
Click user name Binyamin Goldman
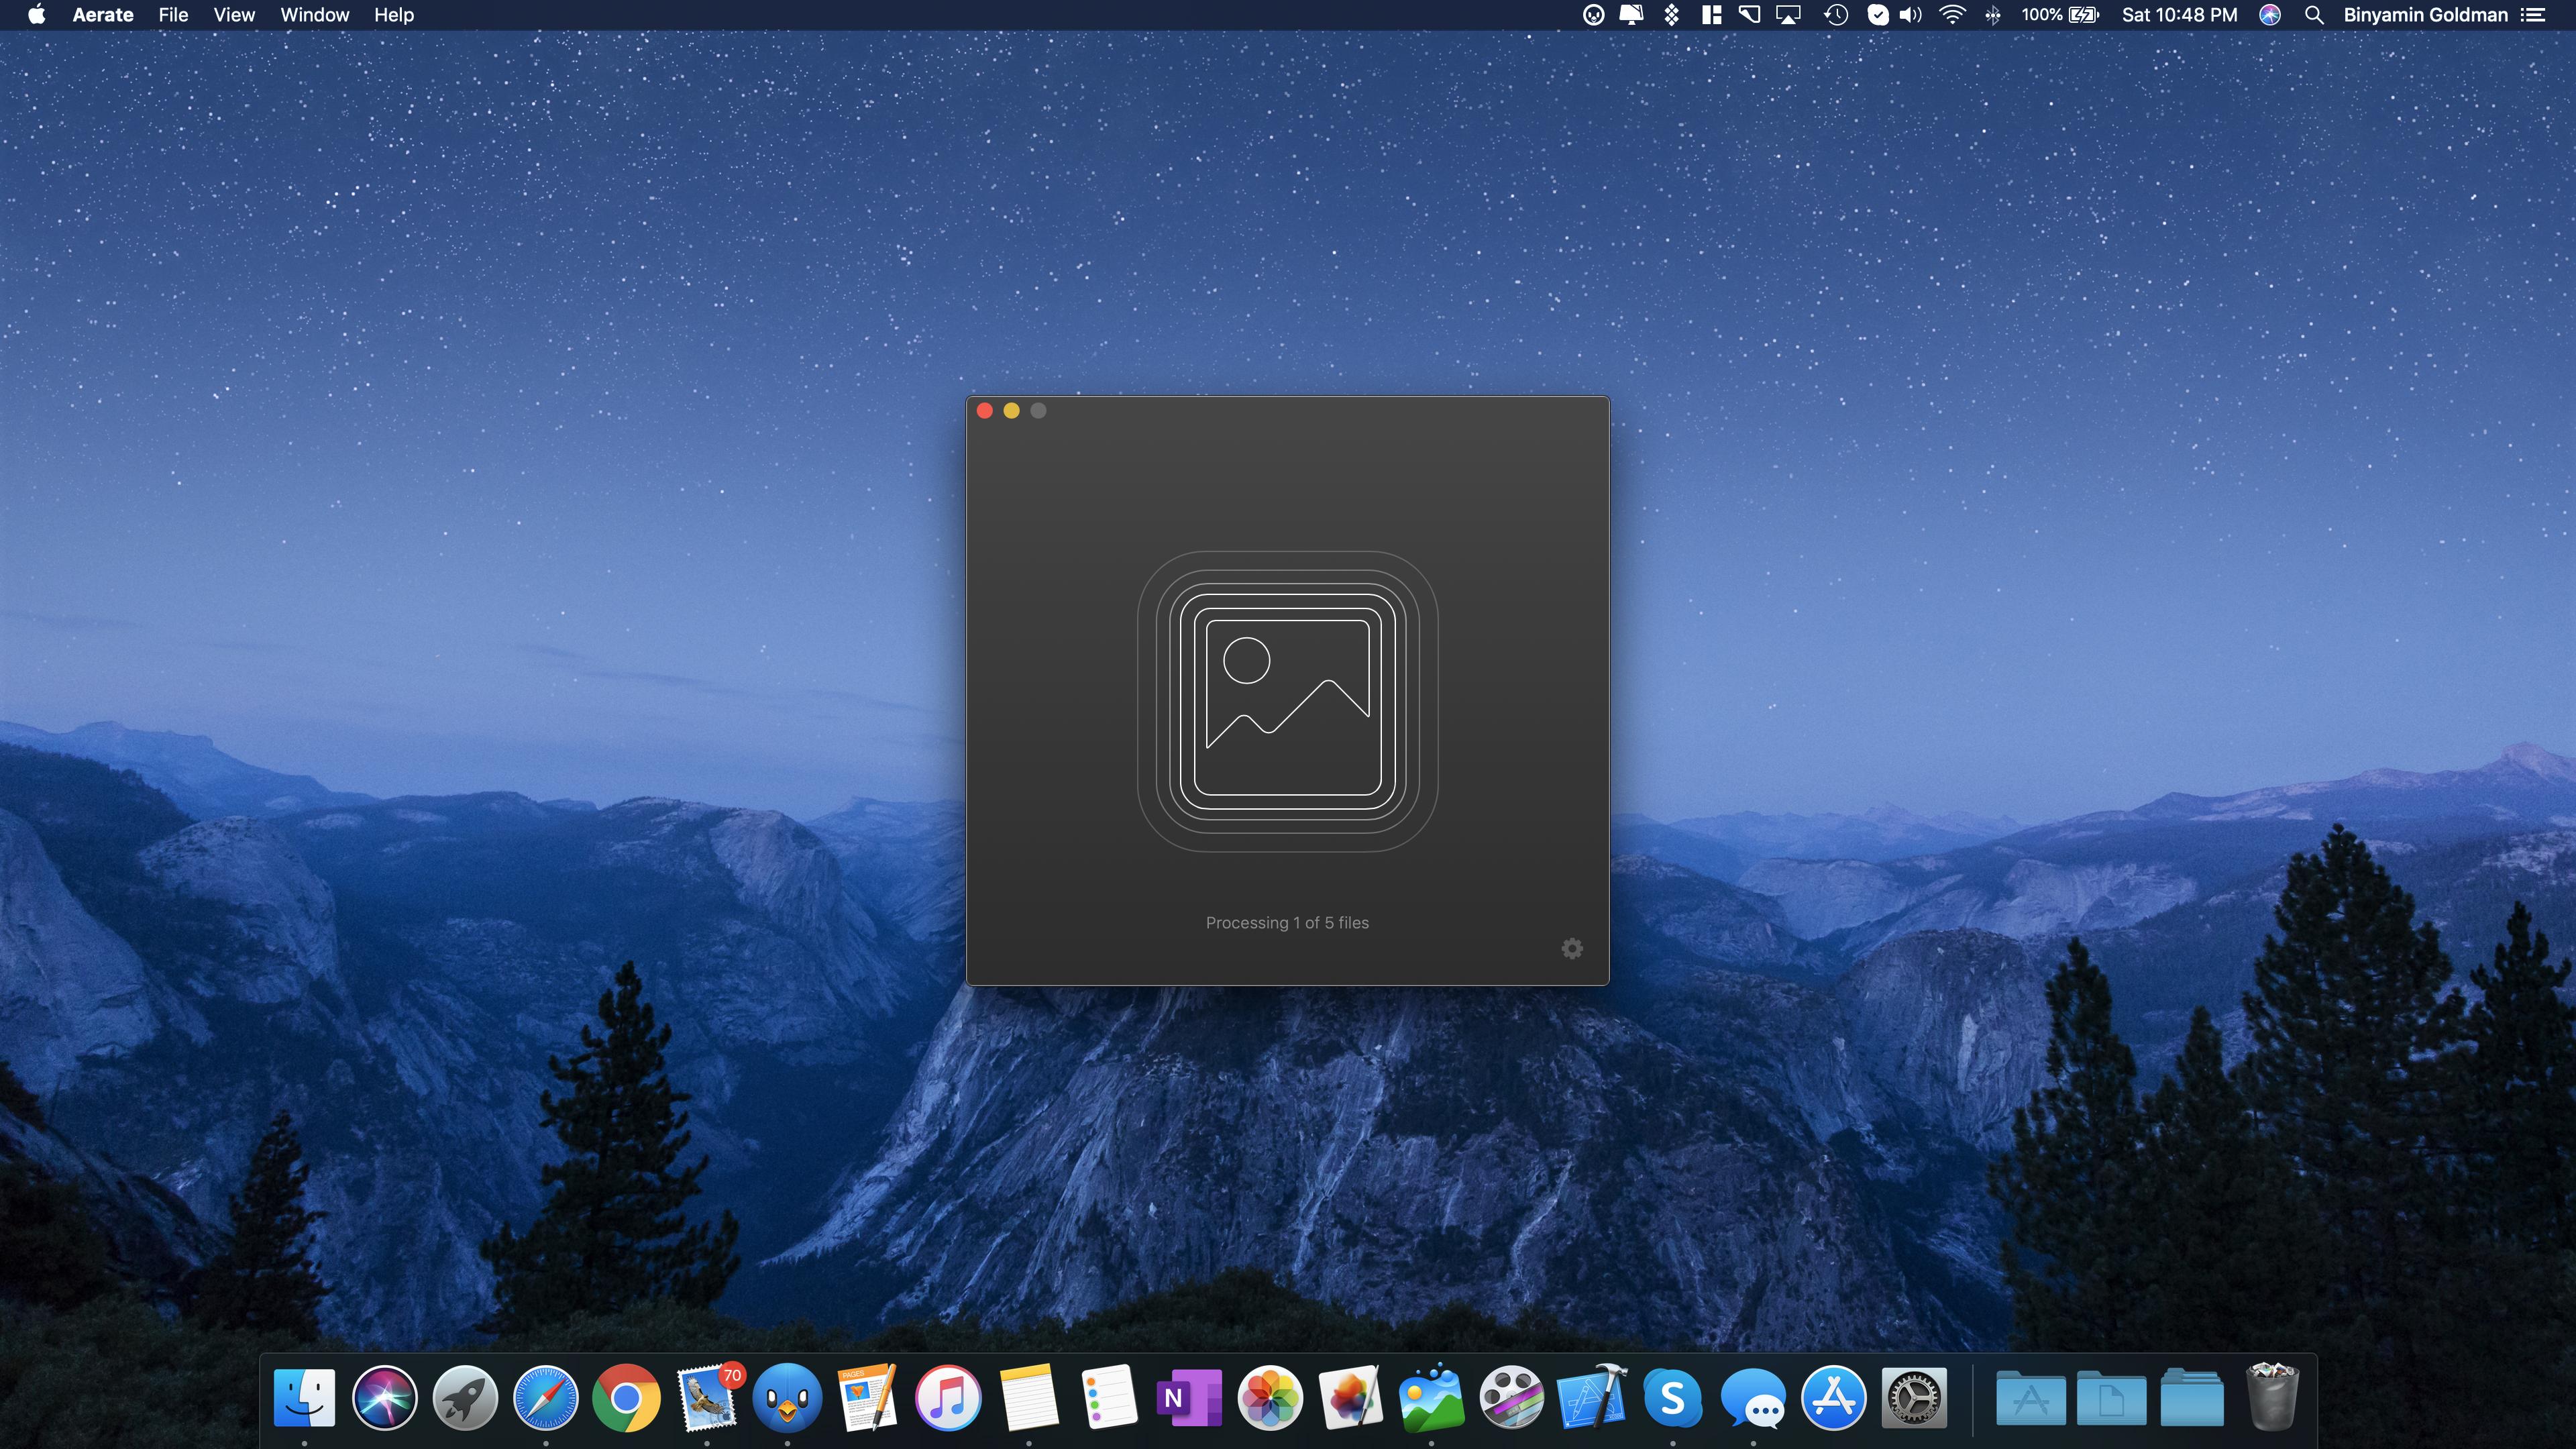[x=2425, y=15]
